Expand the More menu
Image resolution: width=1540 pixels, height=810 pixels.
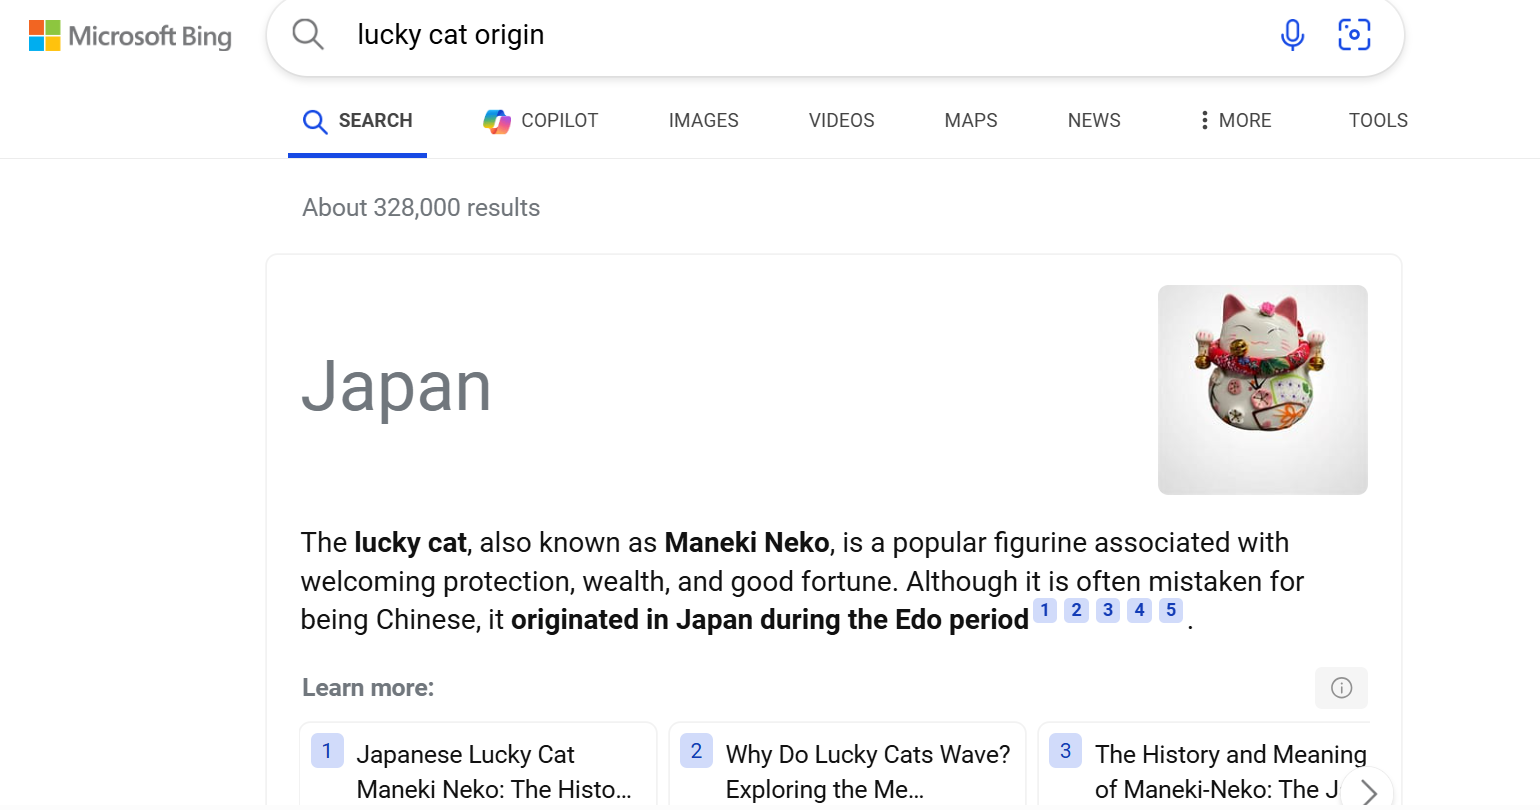[x=1235, y=121]
